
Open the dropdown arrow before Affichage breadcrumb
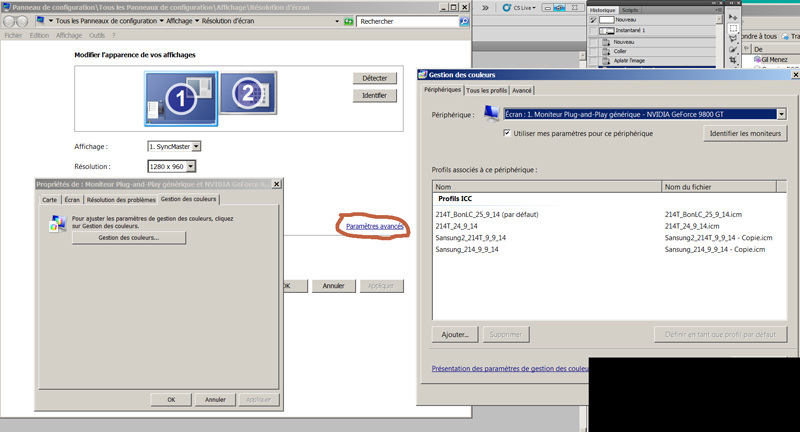162,21
